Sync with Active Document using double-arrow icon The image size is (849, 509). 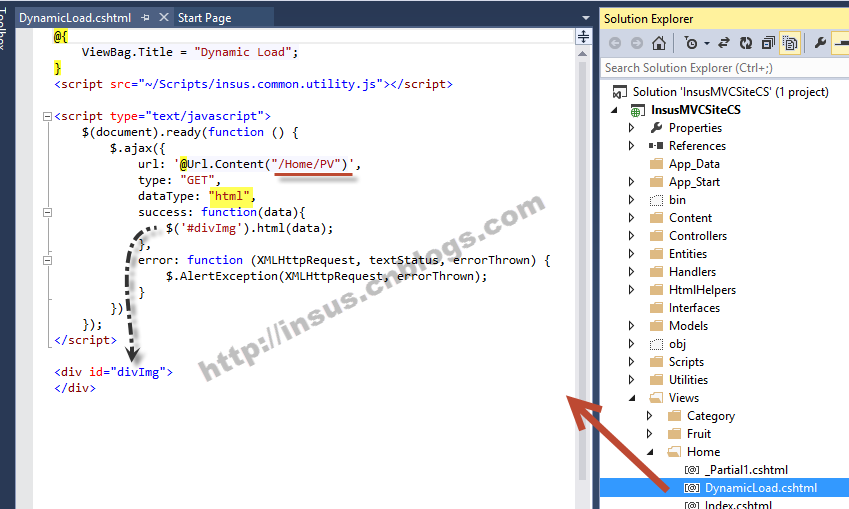tap(724, 43)
